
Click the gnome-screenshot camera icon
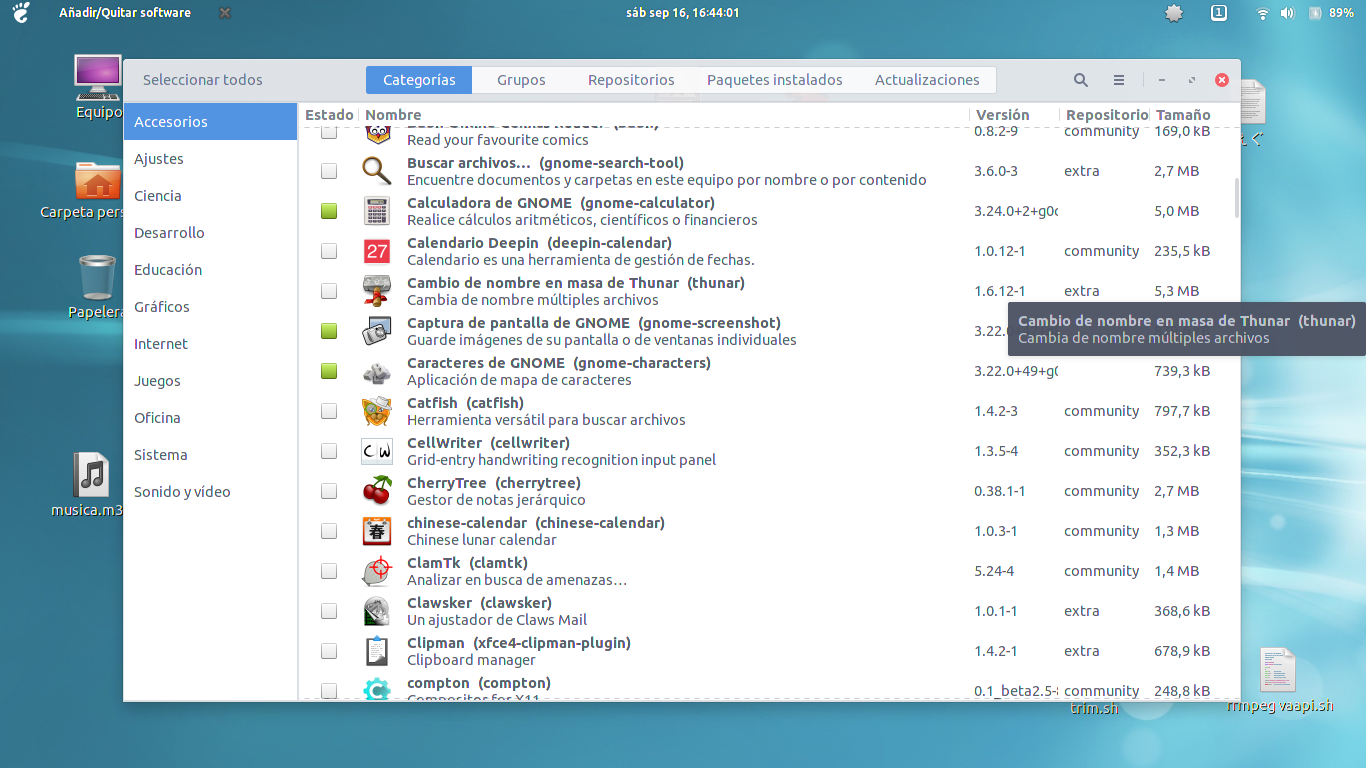tap(377, 331)
